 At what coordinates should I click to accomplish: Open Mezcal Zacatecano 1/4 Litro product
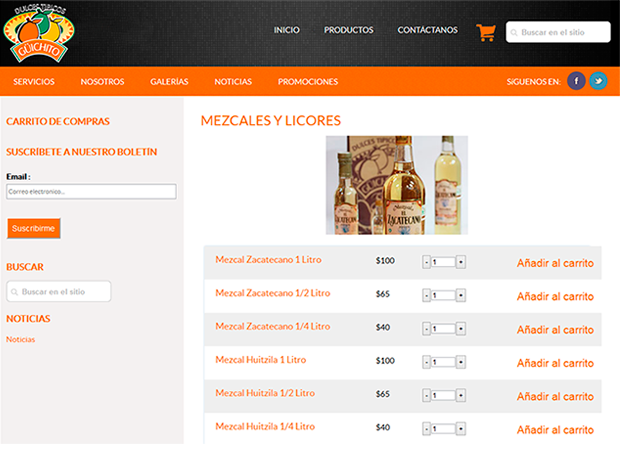click(273, 326)
